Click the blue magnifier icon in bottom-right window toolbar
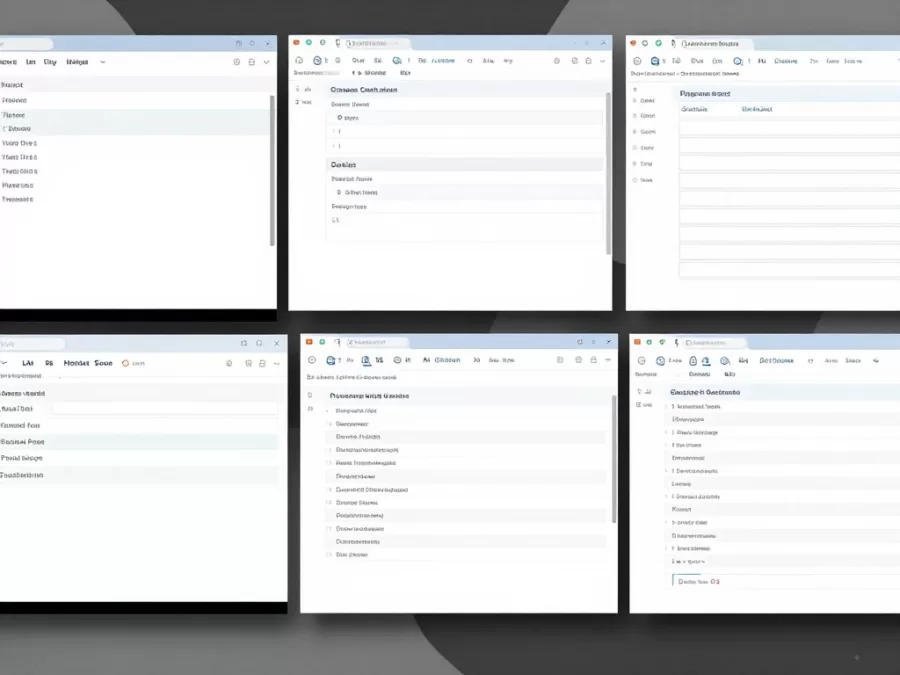 (x=725, y=361)
